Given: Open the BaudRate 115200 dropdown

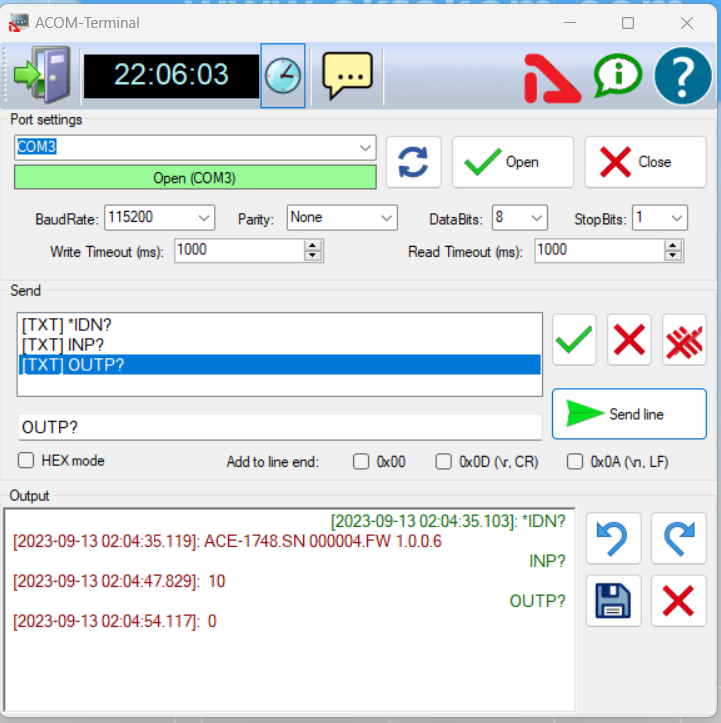Looking at the screenshot, I should pyautogui.click(x=204, y=218).
